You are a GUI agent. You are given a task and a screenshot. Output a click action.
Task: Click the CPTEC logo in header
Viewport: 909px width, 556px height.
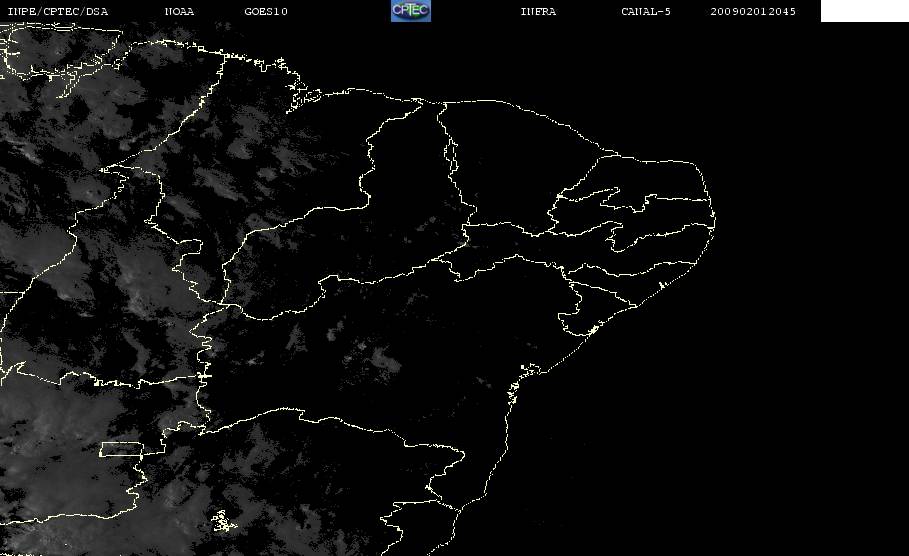[411, 10]
